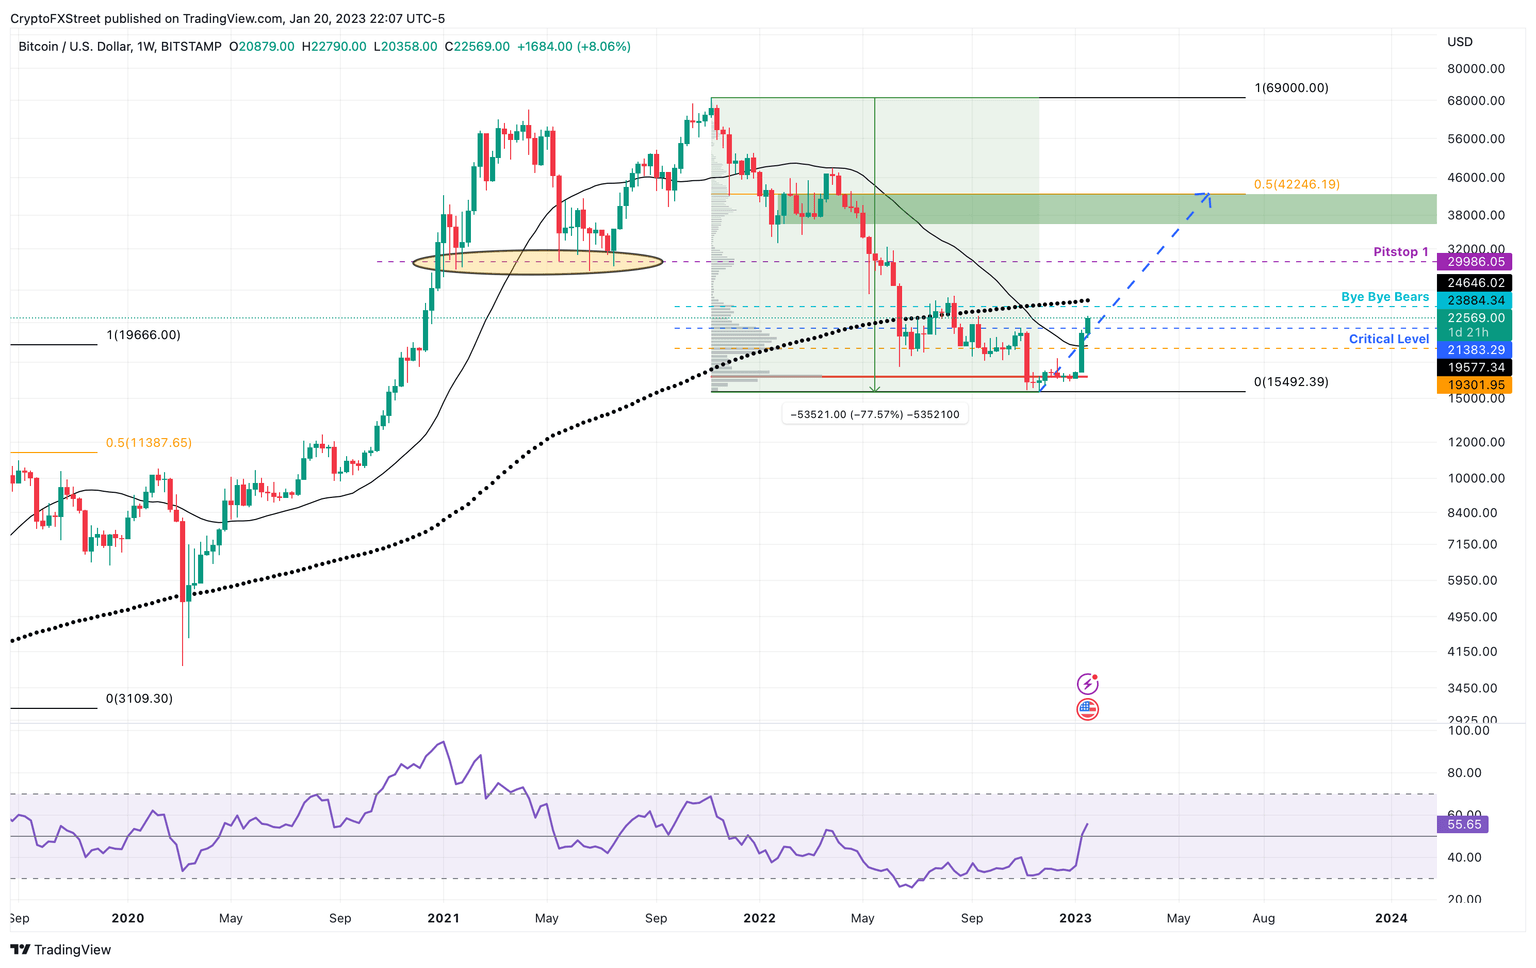
Task: Select the 22569.00 current price tag
Action: click(x=1477, y=316)
